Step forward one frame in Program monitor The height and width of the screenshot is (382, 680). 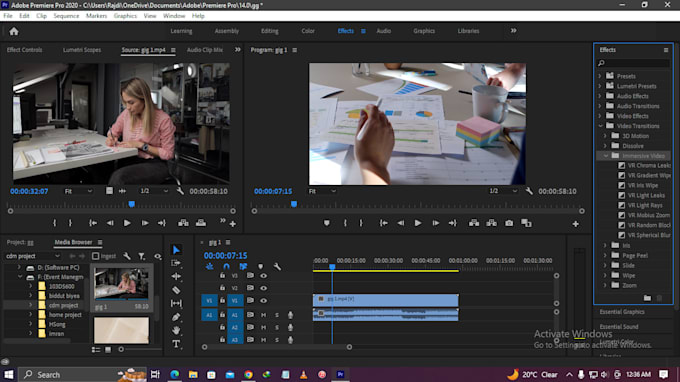435,223
